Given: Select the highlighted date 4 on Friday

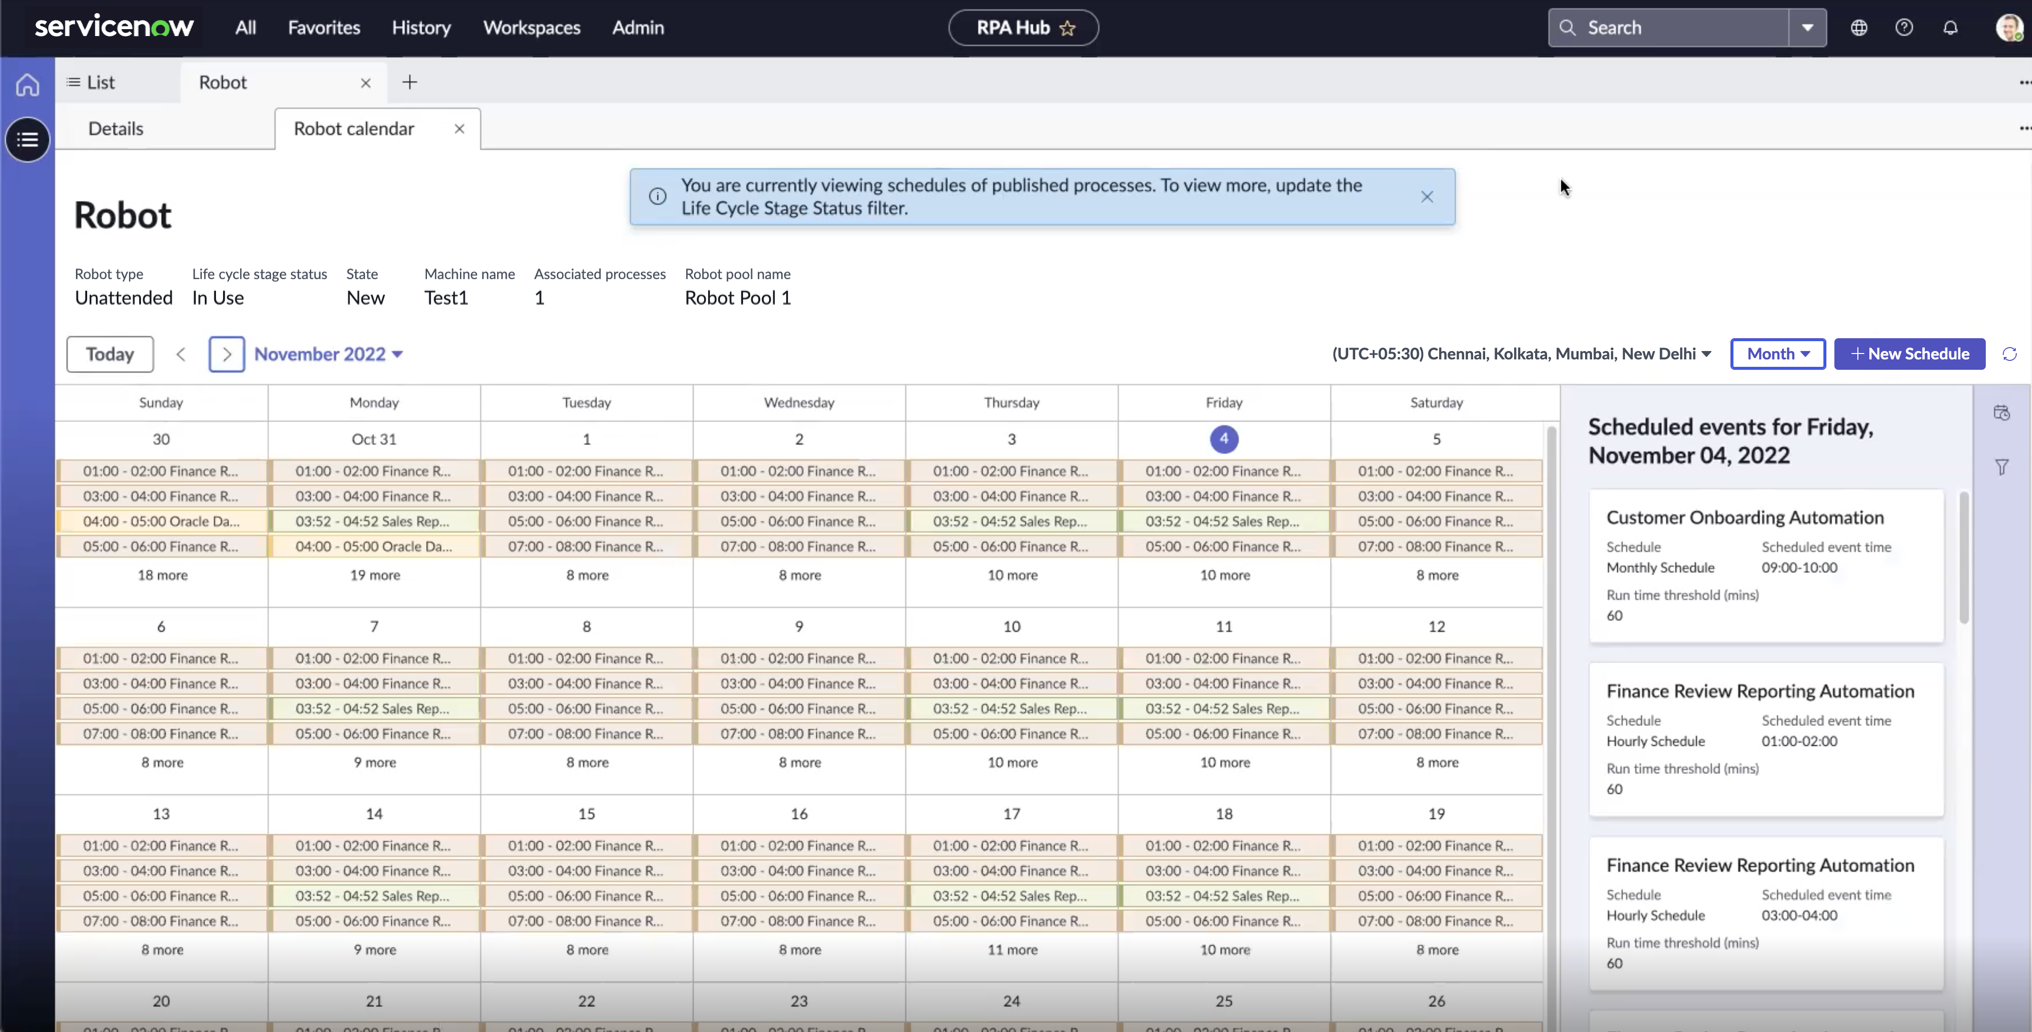Looking at the screenshot, I should click(1224, 439).
